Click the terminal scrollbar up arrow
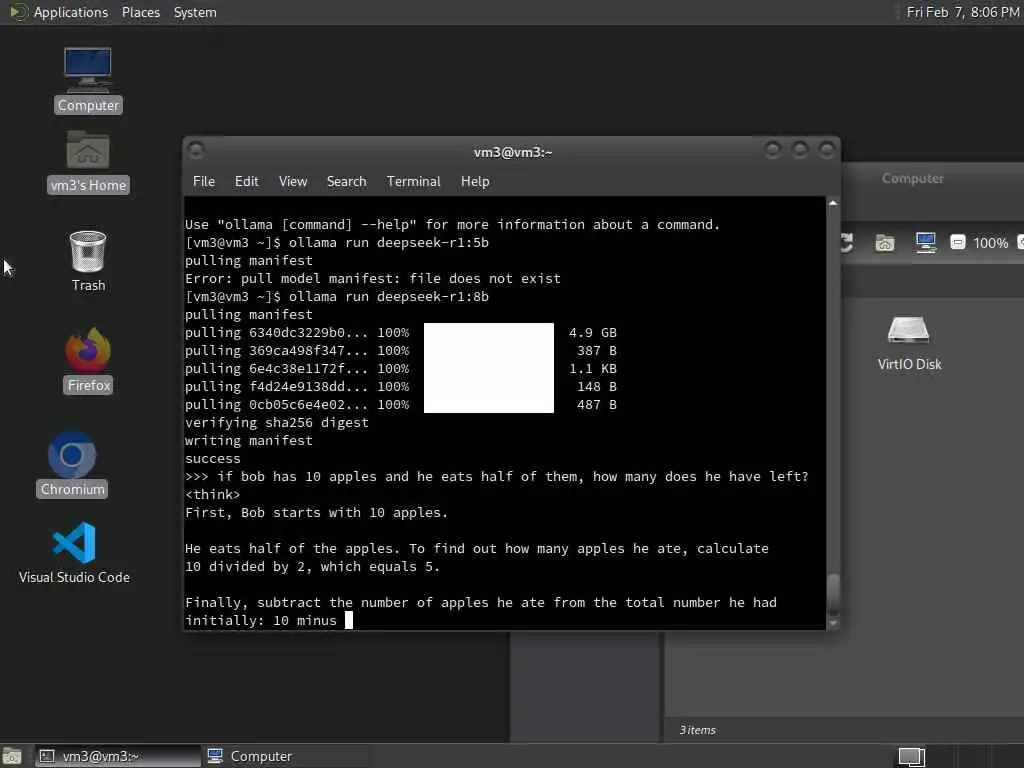This screenshot has width=1024, height=768. [833, 203]
